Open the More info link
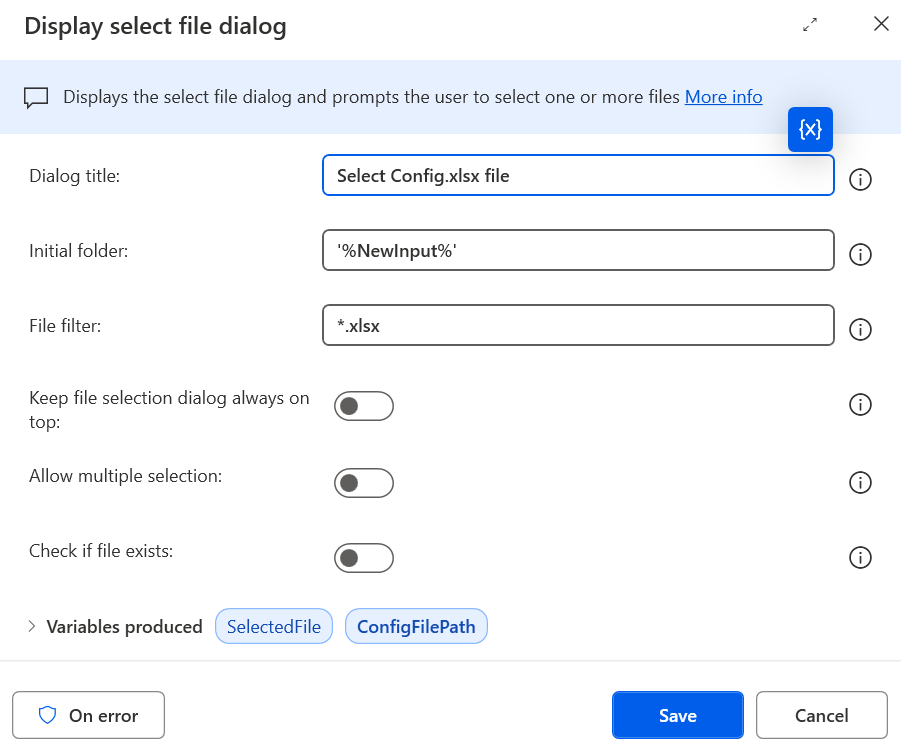 pyautogui.click(x=723, y=97)
